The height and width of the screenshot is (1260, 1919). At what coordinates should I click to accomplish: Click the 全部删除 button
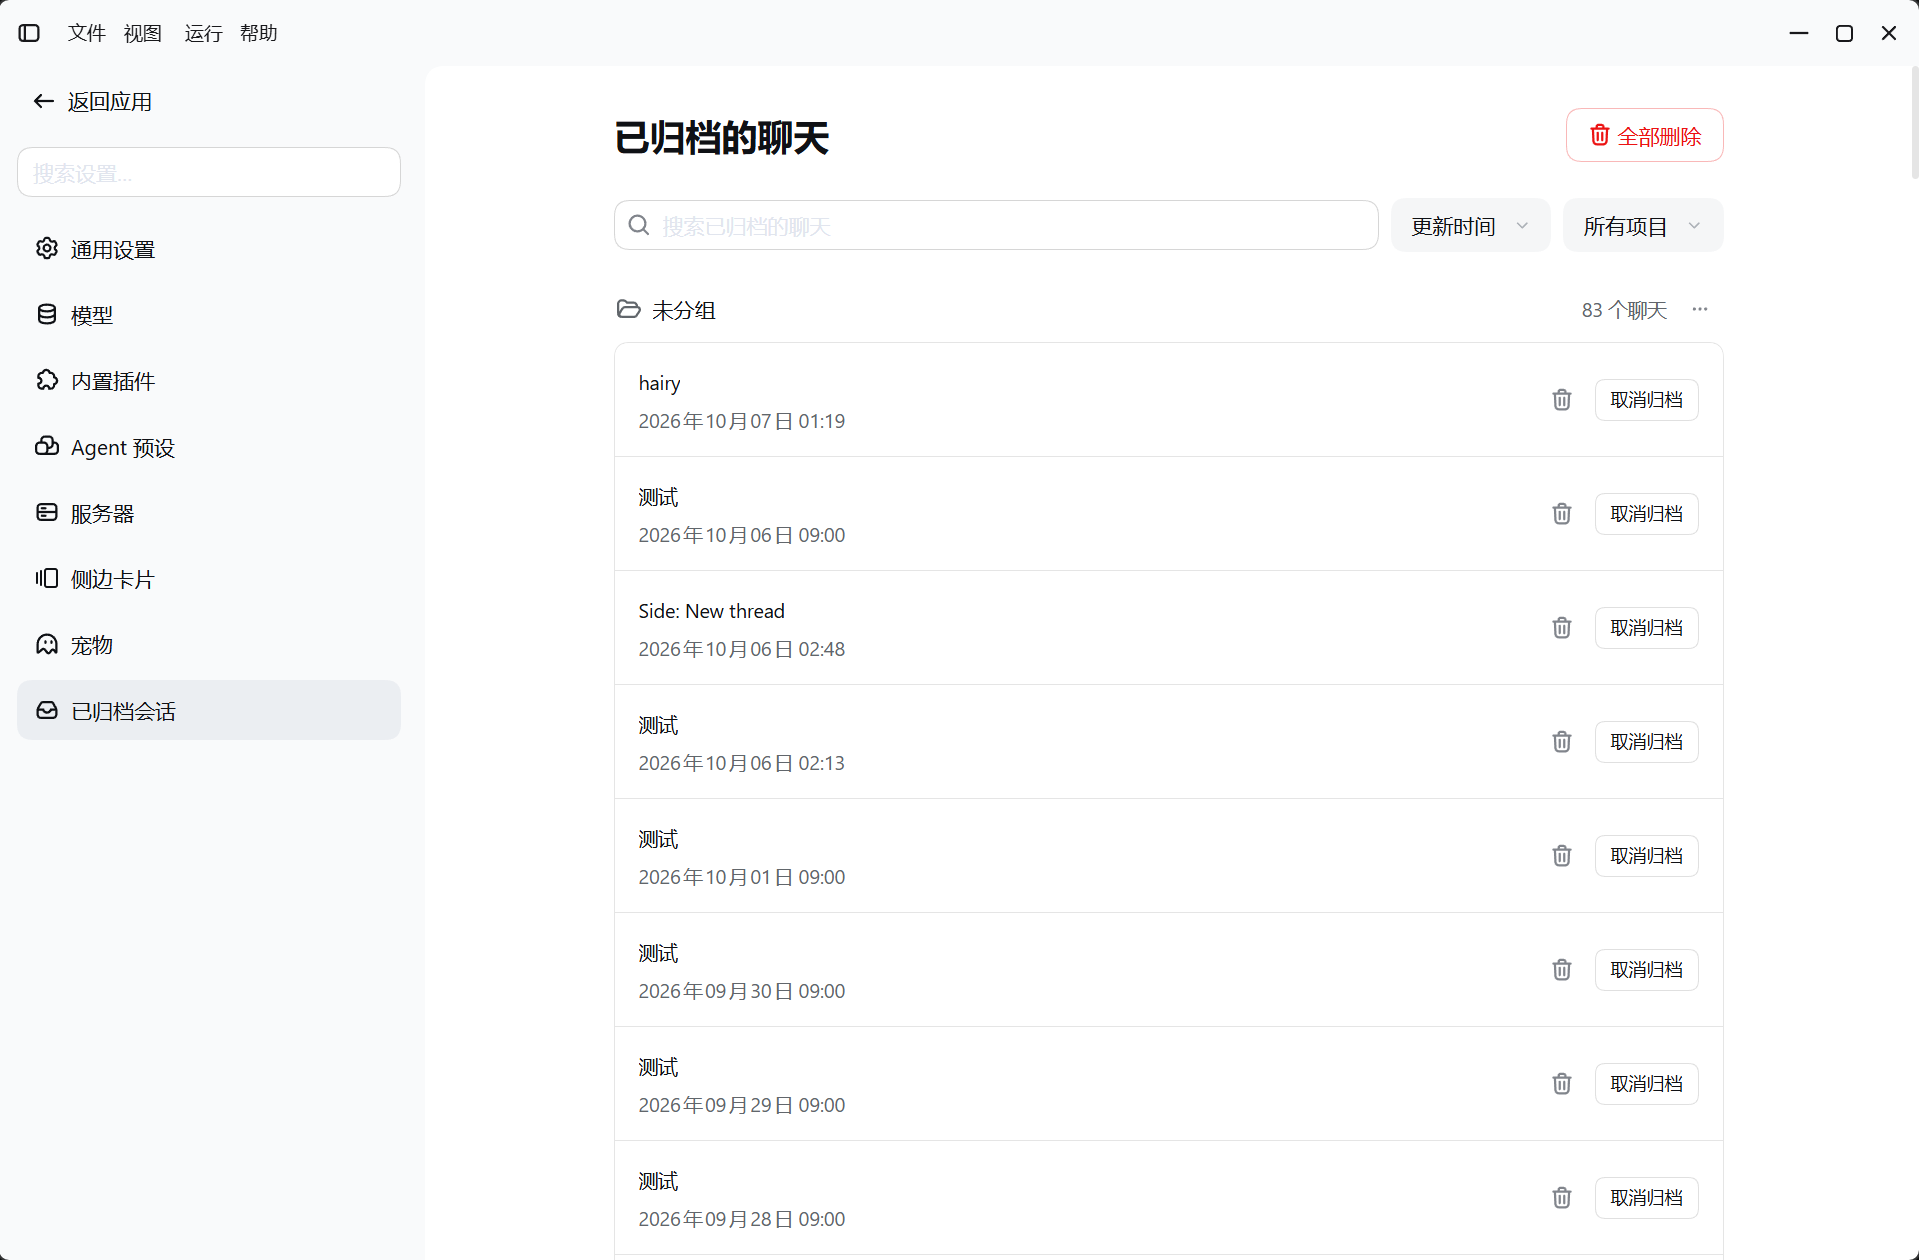(x=1644, y=135)
